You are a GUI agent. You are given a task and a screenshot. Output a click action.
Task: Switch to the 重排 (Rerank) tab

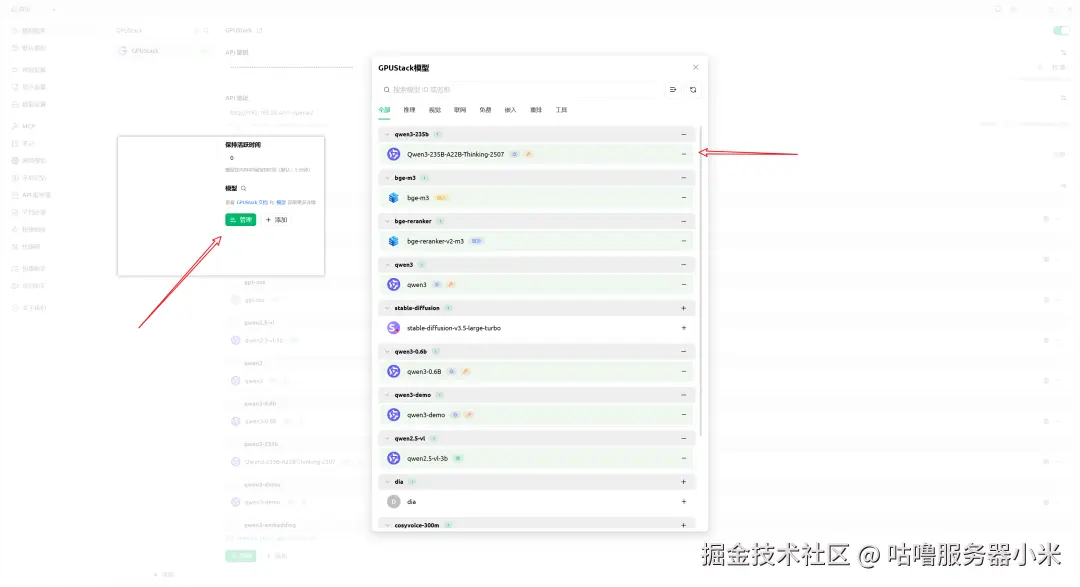(536, 110)
